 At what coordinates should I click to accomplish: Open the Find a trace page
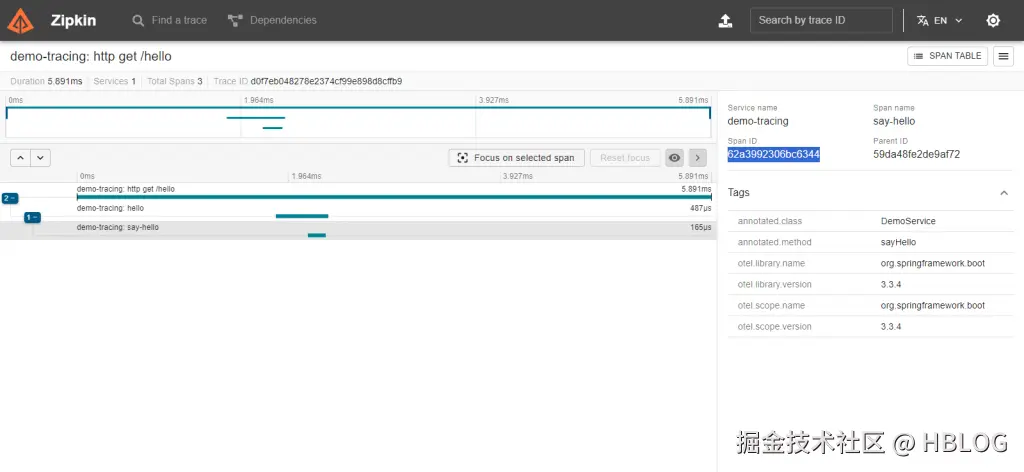pos(170,20)
